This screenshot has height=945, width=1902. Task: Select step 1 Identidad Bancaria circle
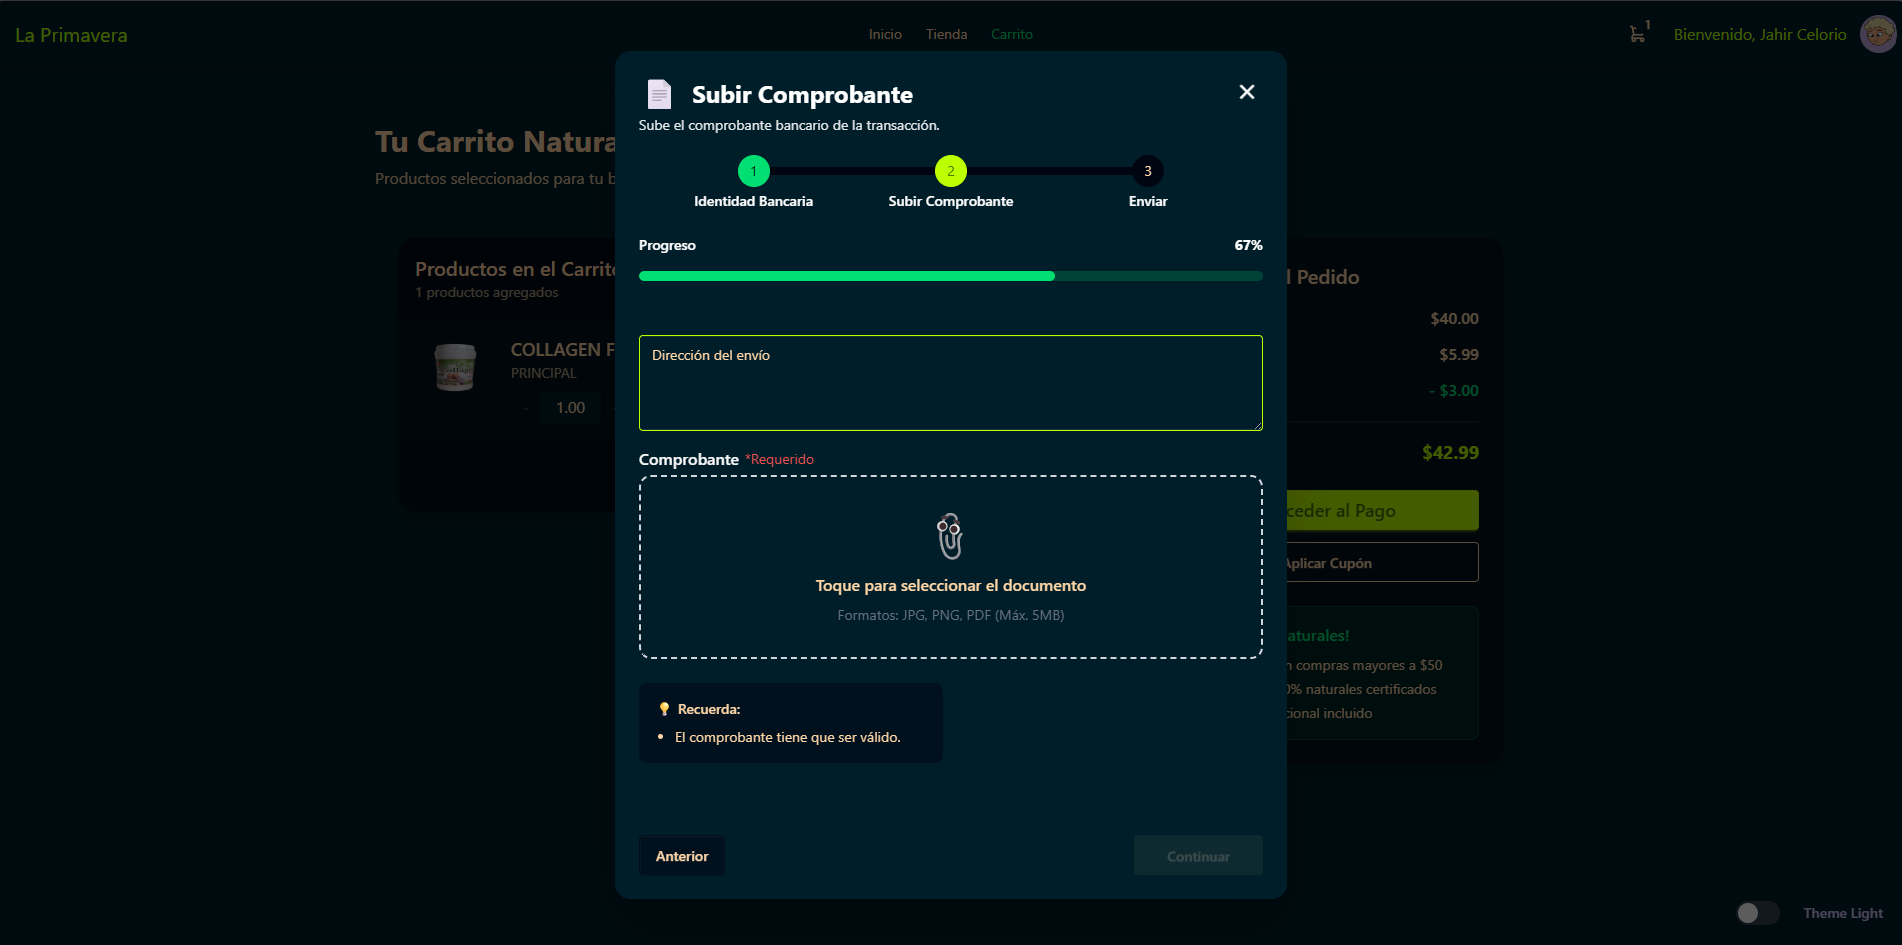coord(753,171)
